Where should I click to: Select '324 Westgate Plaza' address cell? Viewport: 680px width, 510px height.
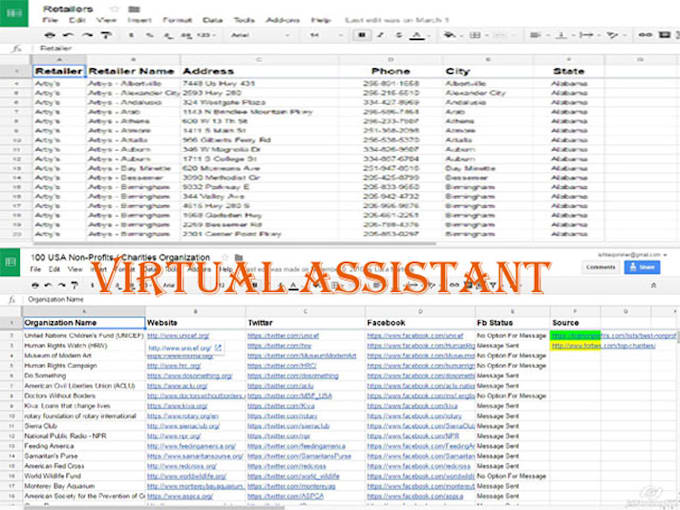(259, 102)
